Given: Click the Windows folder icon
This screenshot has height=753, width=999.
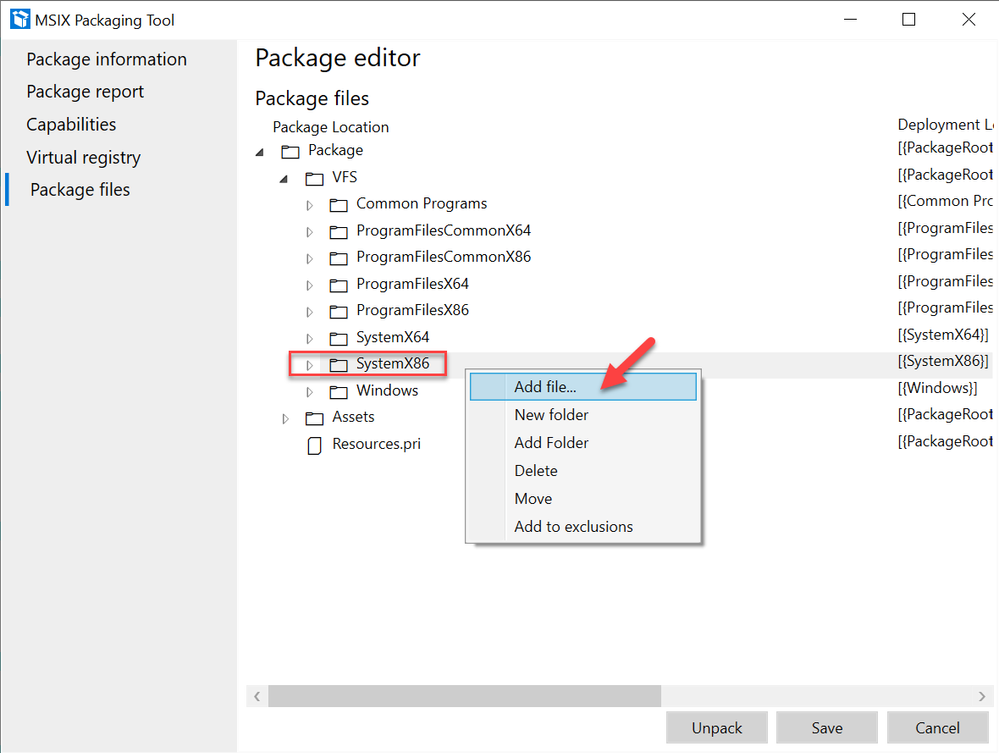Looking at the screenshot, I should pyautogui.click(x=338, y=391).
